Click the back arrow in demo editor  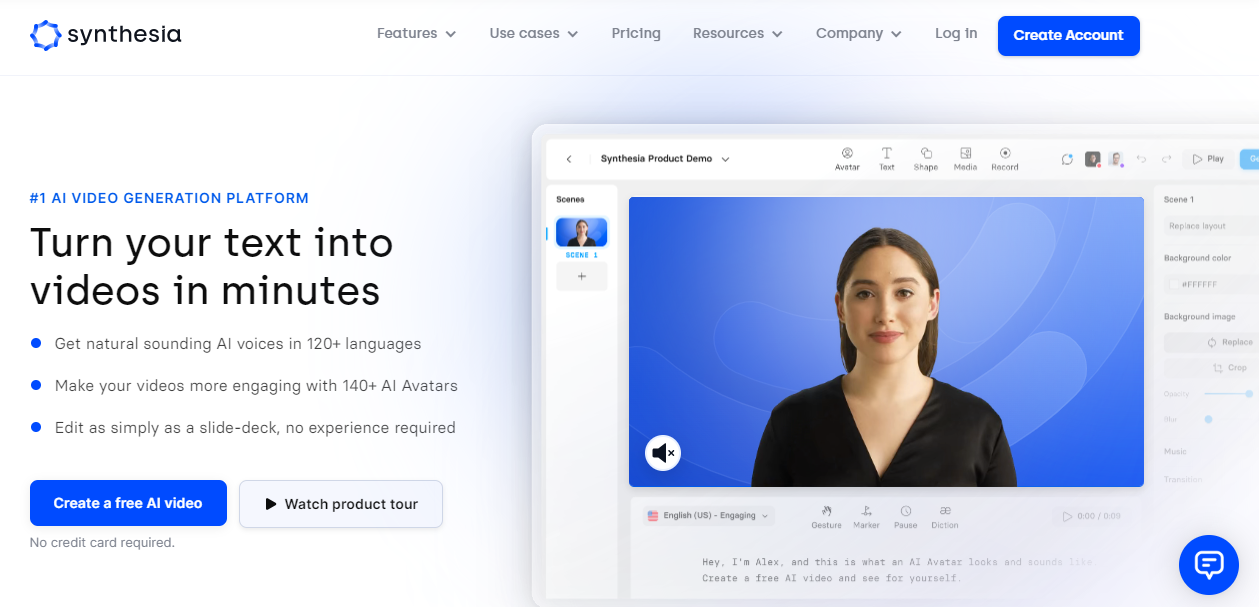[569, 159]
